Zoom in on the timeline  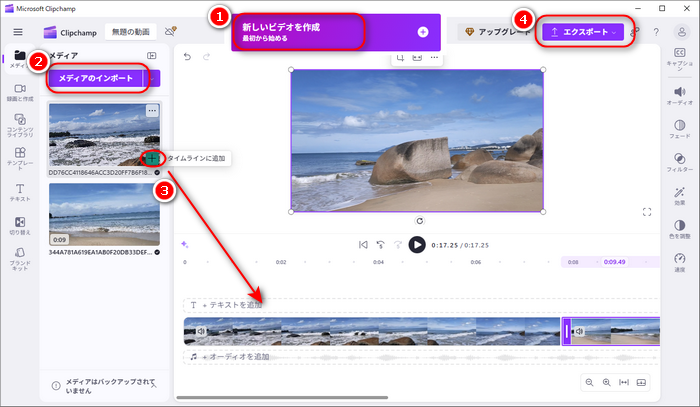point(605,382)
